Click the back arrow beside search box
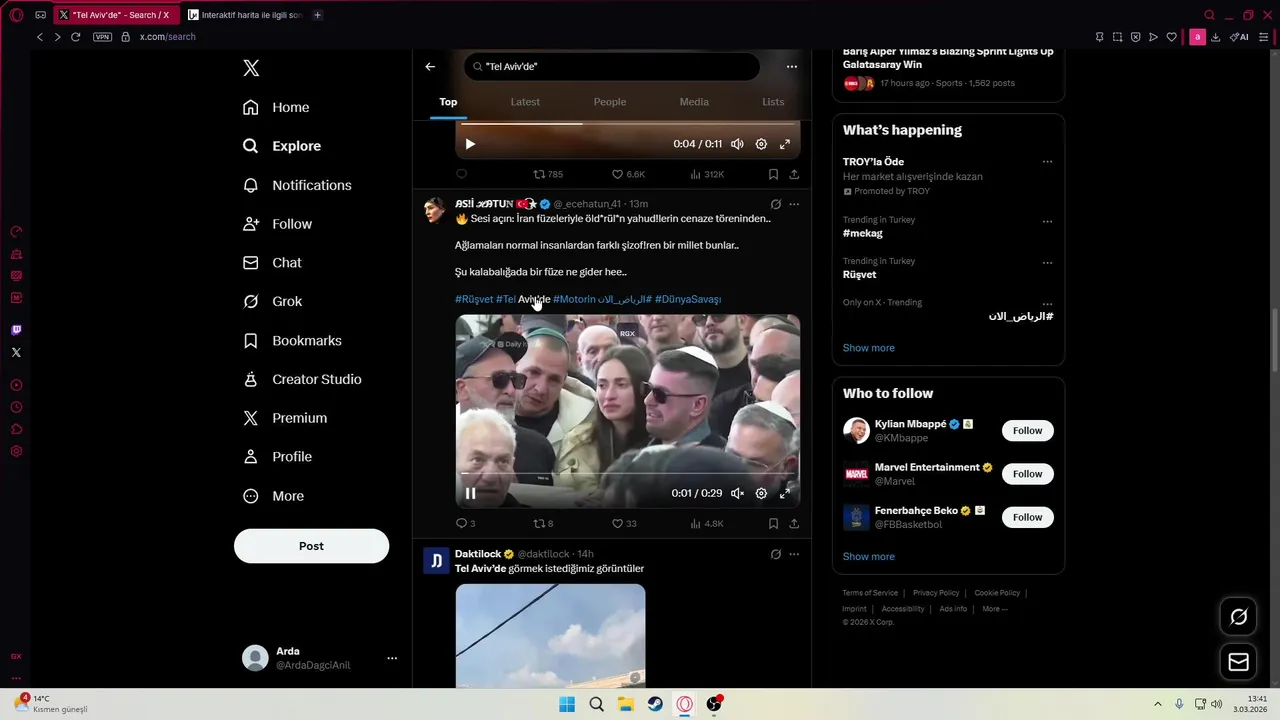The height and width of the screenshot is (720, 1280). point(430,66)
